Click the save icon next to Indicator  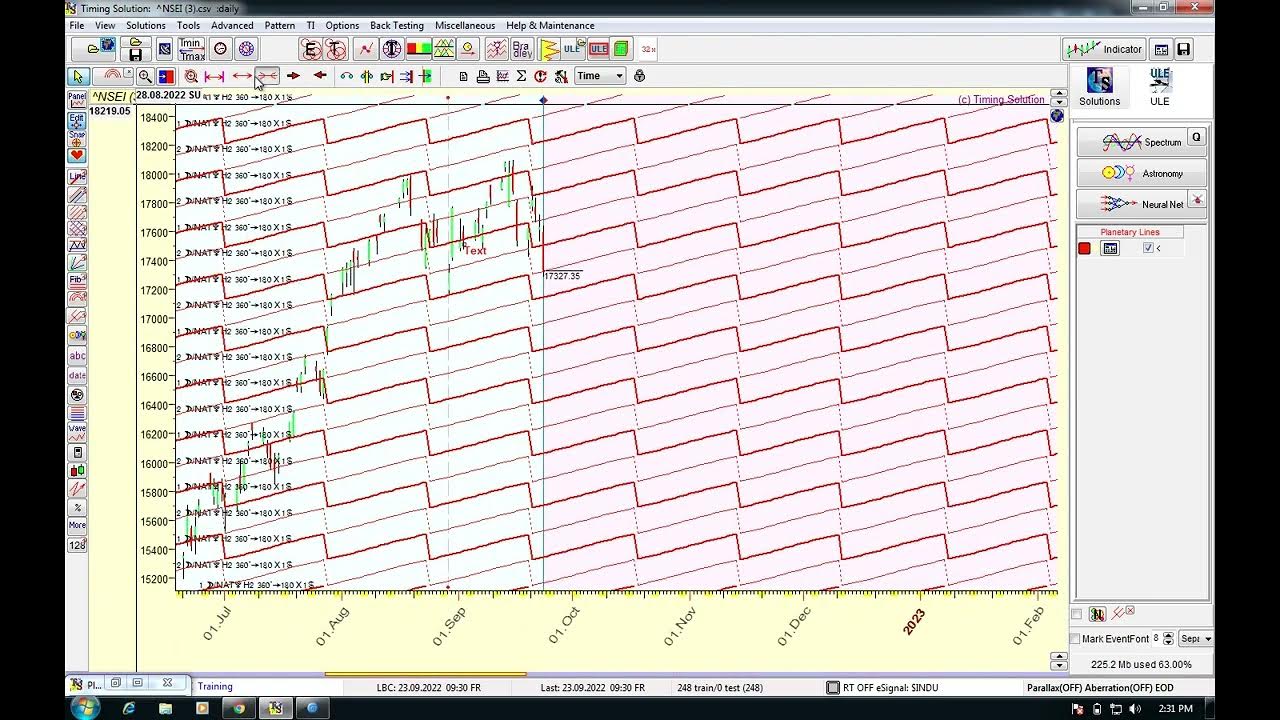click(x=1183, y=49)
